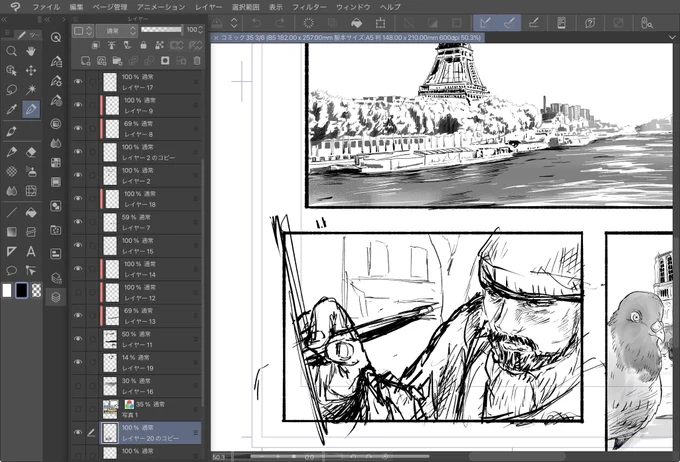Toggle Lock Layer padlock icon
The width and height of the screenshot is (680, 462).
[x=143, y=45]
